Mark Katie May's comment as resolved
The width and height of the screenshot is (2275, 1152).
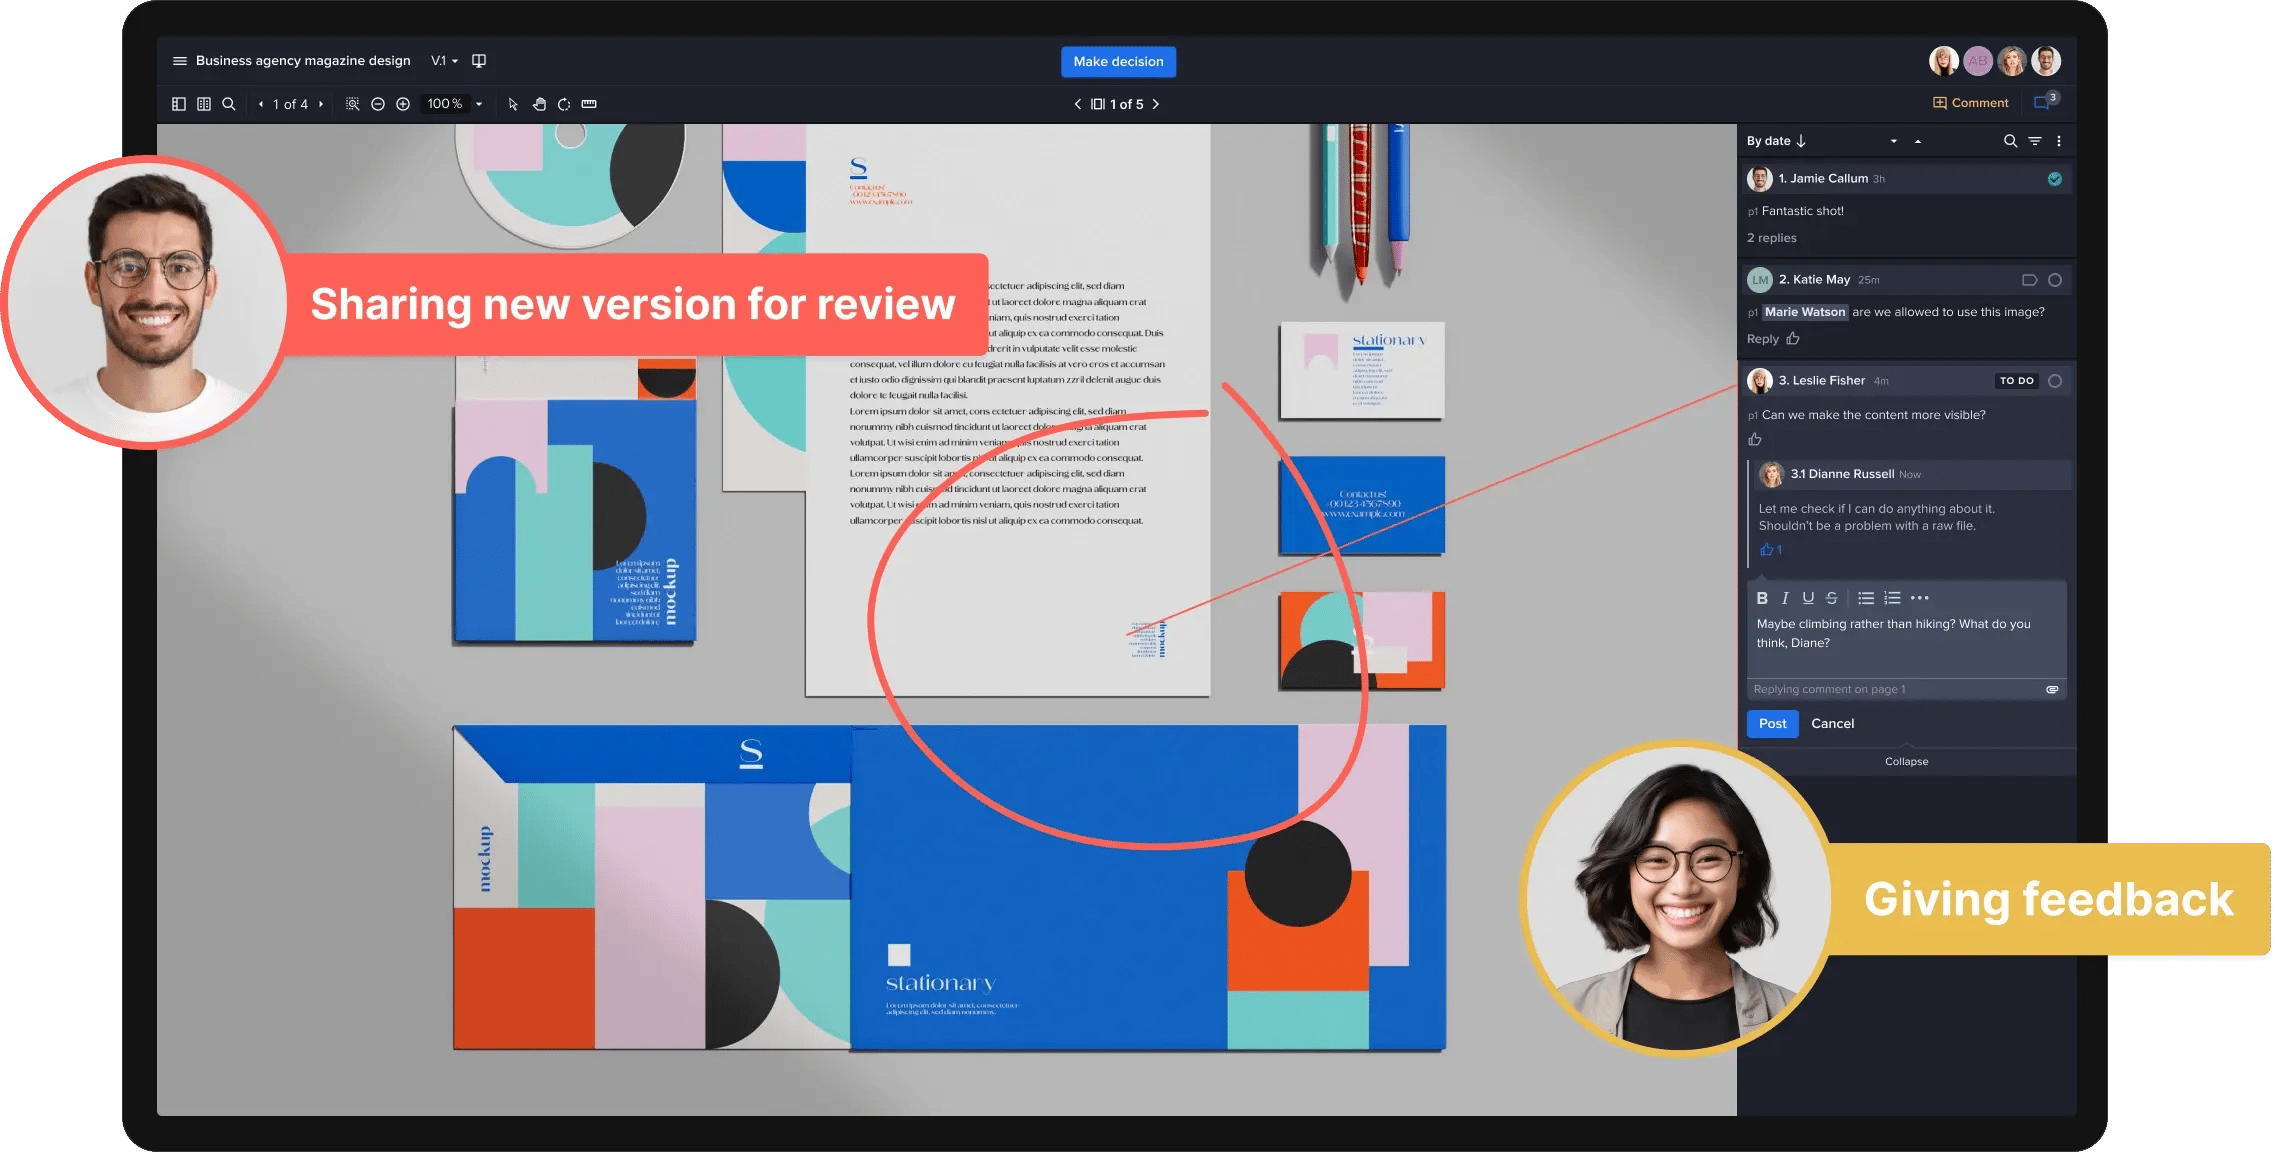click(x=2055, y=280)
